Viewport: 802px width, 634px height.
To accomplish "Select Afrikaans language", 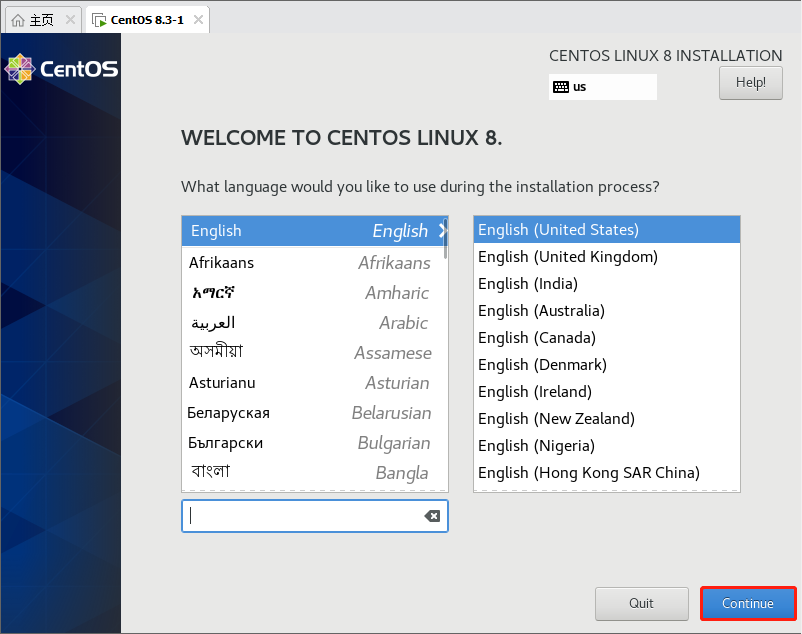I will click(x=313, y=263).
